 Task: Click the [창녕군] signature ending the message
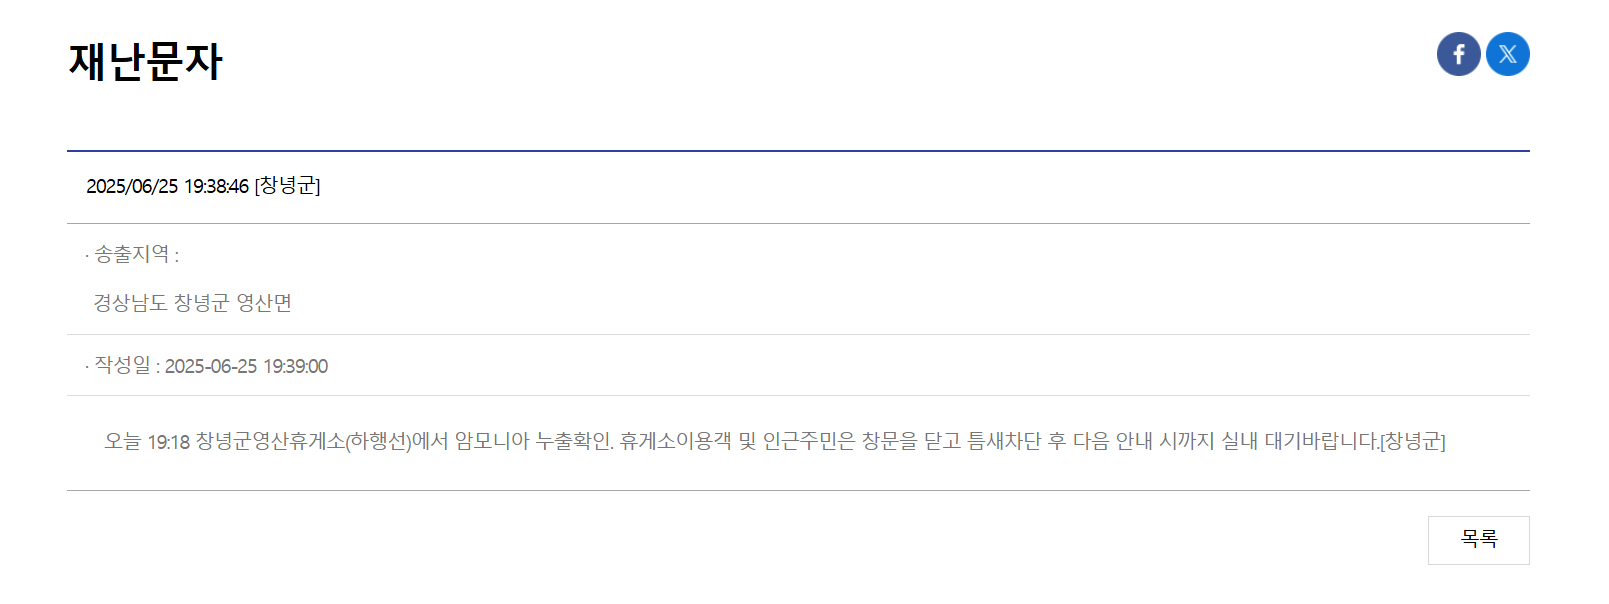(1413, 441)
